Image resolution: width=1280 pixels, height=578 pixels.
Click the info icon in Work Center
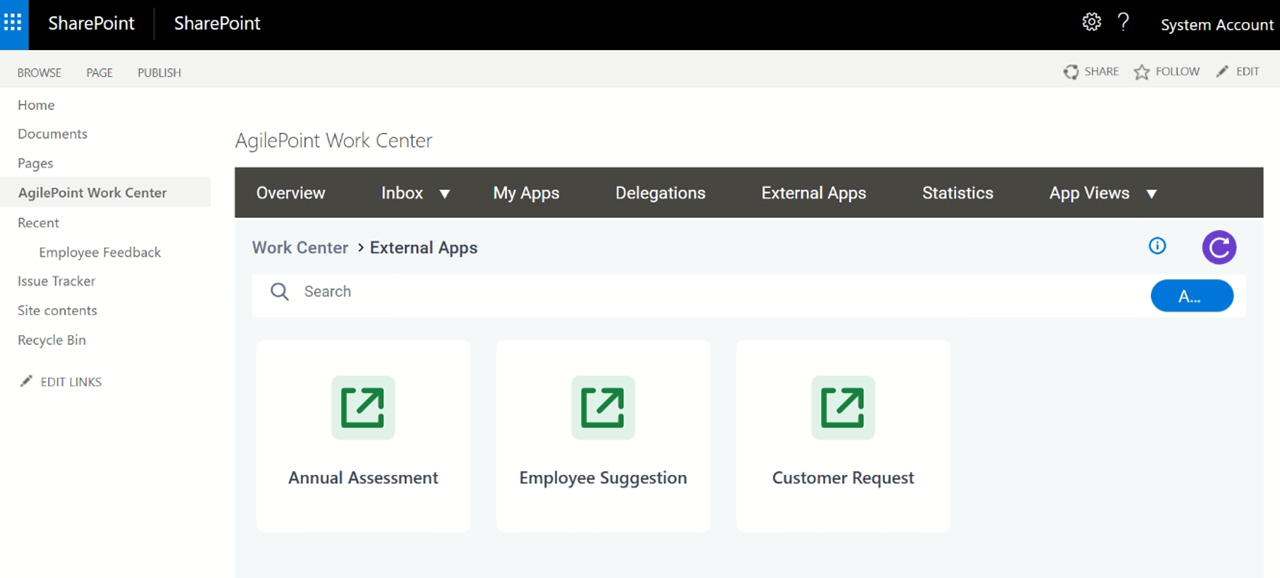coord(1157,246)
